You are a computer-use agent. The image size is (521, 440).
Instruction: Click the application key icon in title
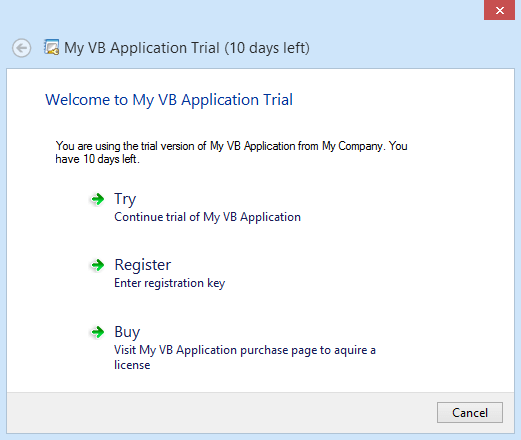52,47
